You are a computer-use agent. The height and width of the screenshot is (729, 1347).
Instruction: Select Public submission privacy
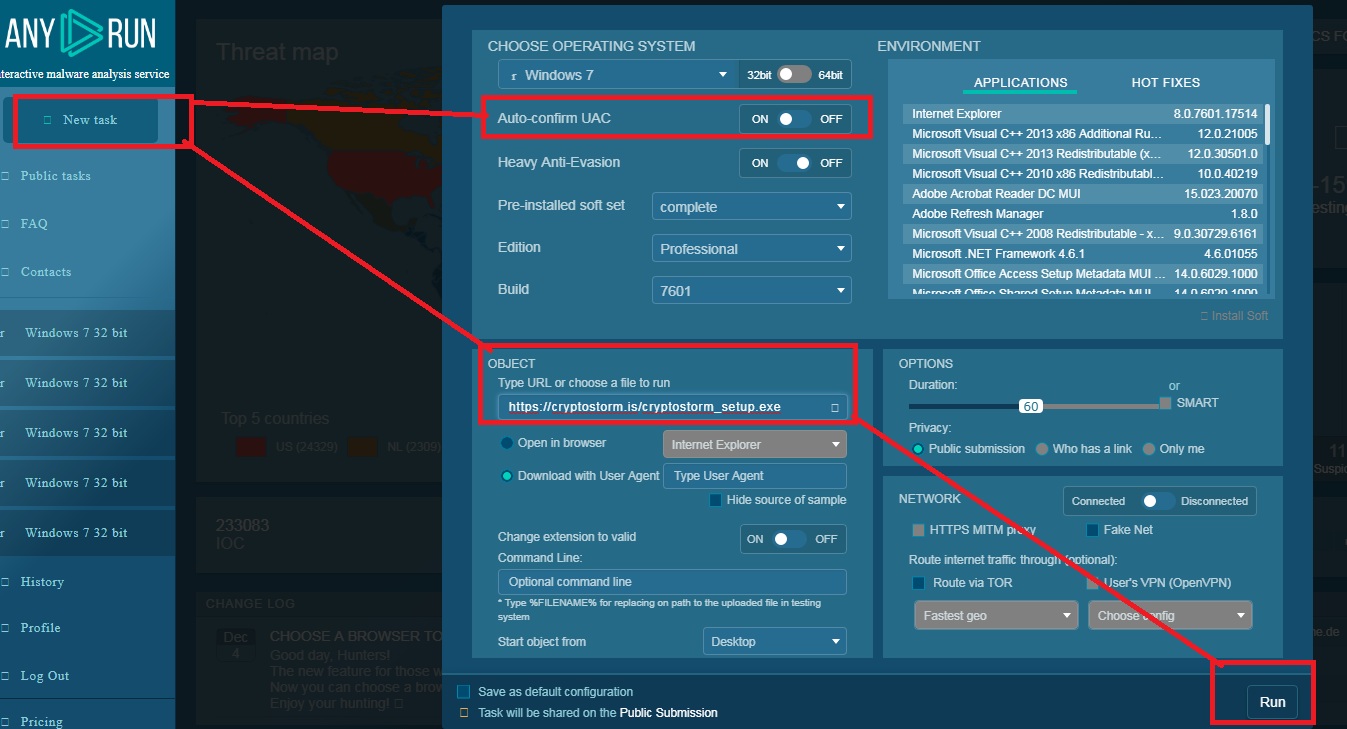click(x=919, y=449)
